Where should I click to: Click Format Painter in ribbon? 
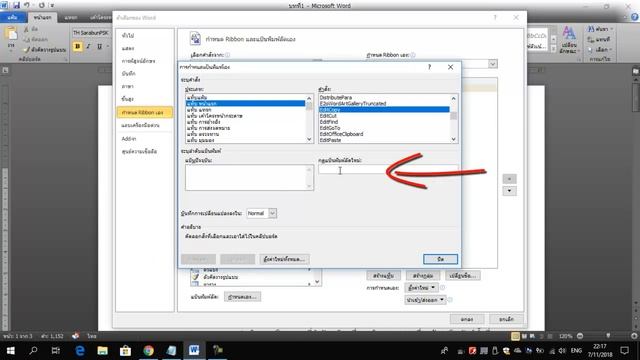45,49
